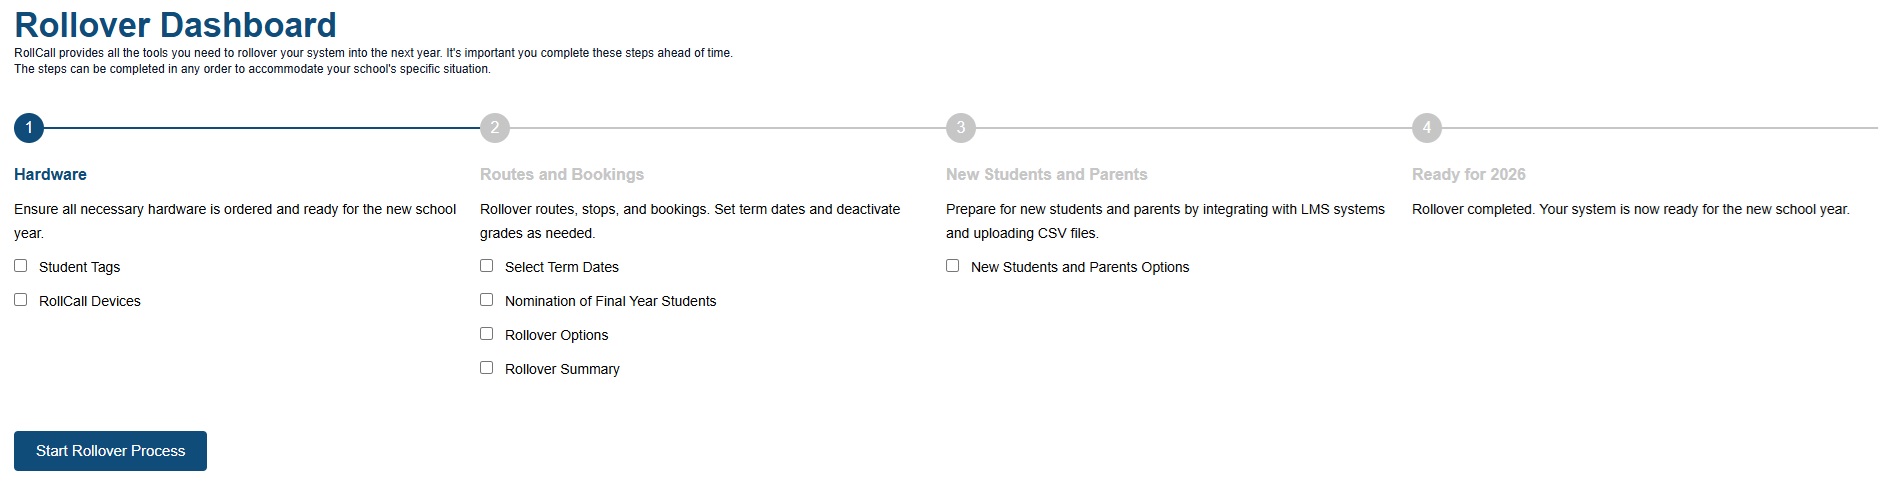Tick the RollCall Devices checkbox

pos(21,300)
